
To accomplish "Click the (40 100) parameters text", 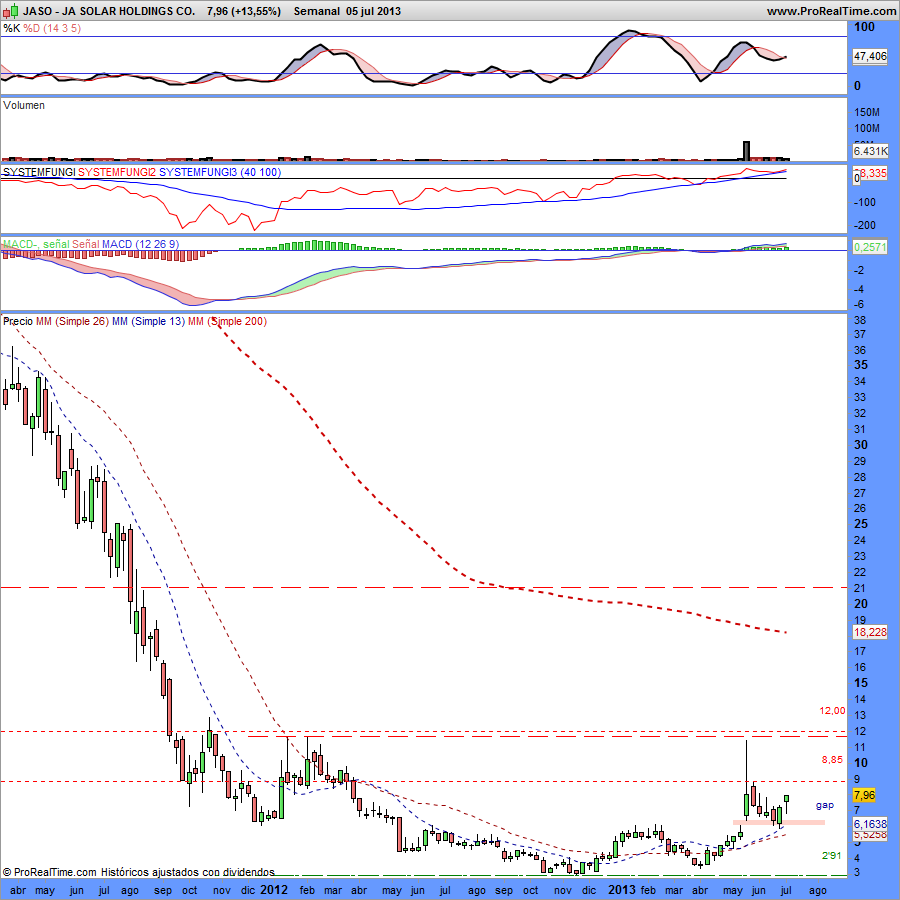I will click(261, 172).
